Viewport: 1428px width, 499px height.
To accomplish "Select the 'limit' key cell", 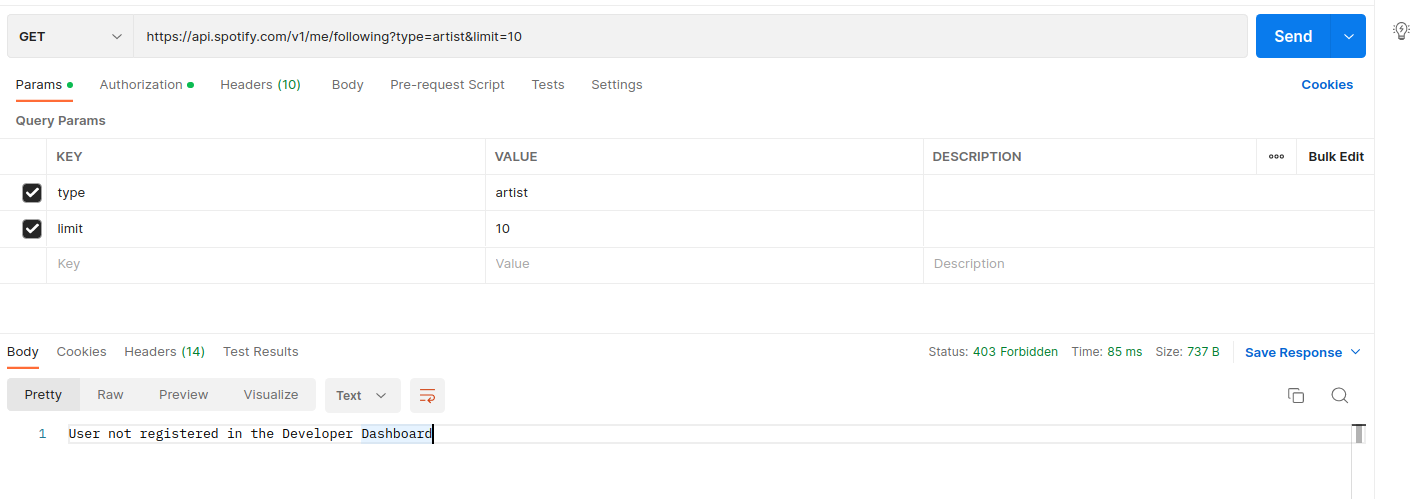I will [266, 229].
